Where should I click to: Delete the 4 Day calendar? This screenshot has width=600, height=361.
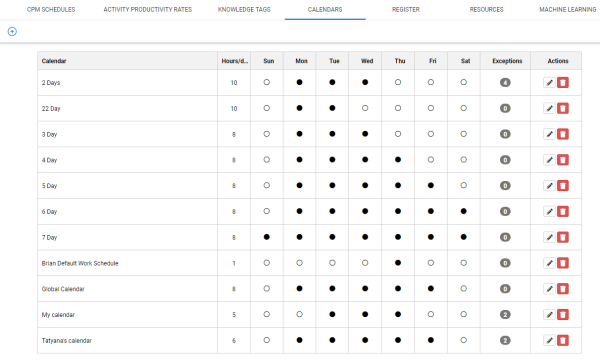click(563, 160)
